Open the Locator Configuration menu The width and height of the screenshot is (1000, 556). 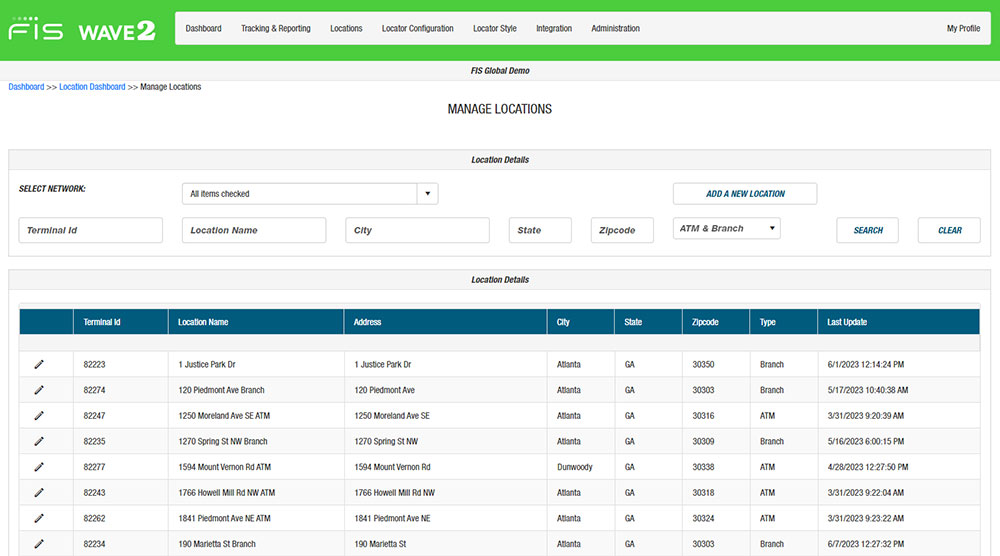pos(418,29)
